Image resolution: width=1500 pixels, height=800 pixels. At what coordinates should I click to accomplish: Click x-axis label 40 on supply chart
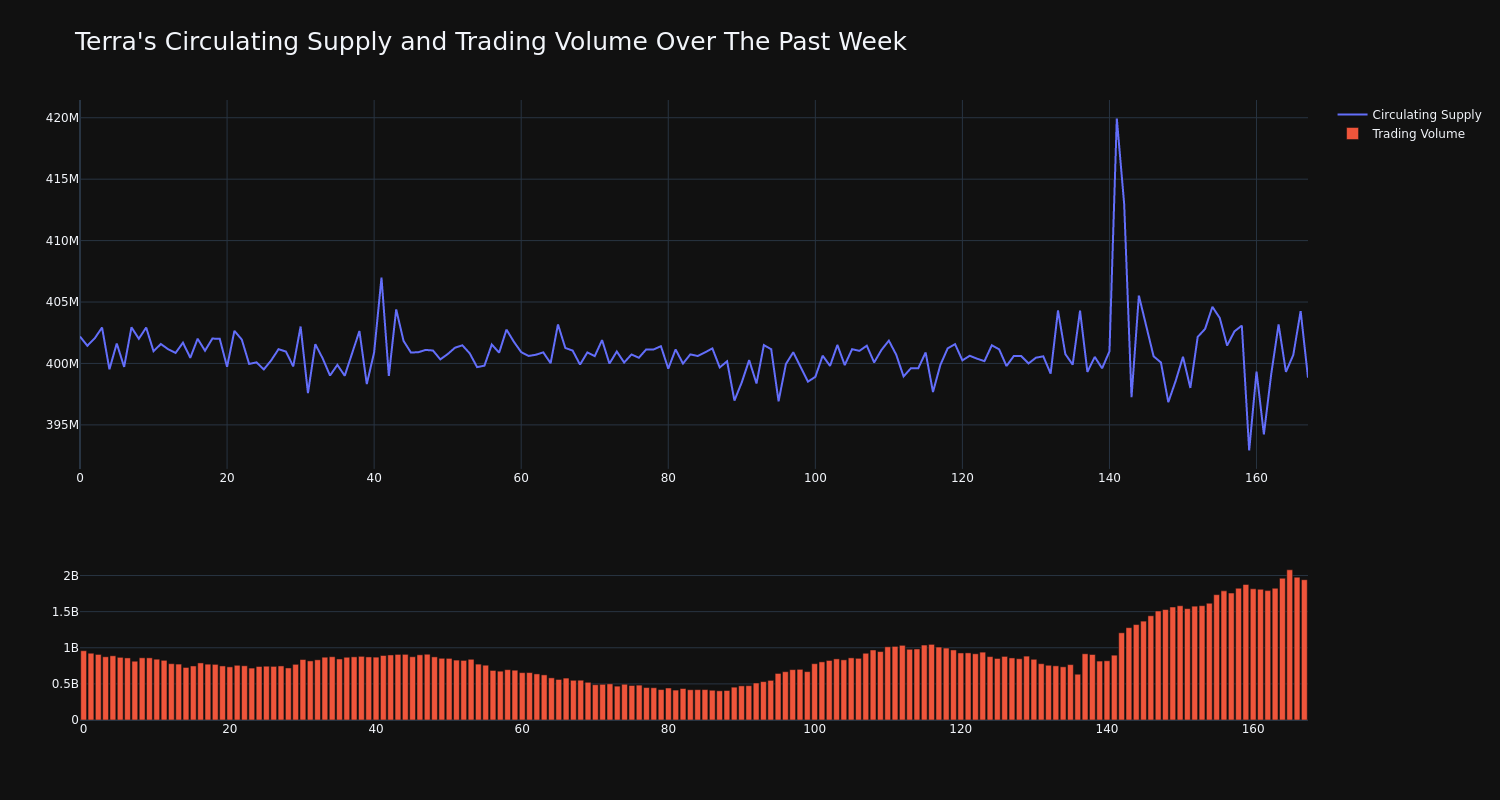pos(374,478)
